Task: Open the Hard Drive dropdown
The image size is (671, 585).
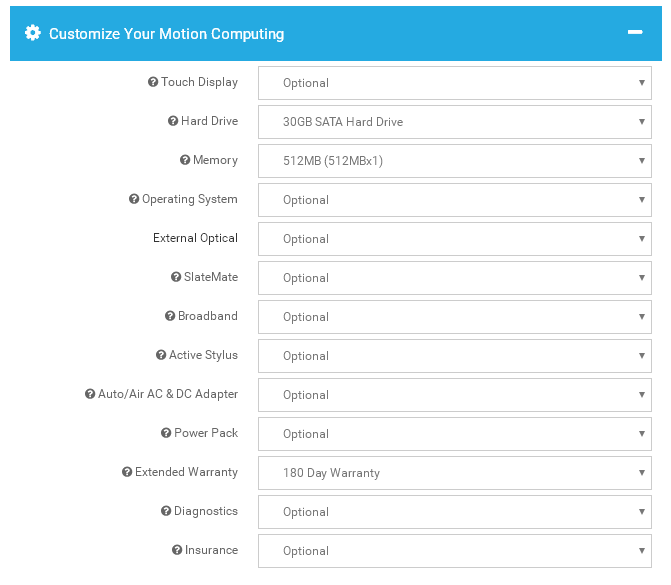Action: (454, 122)
